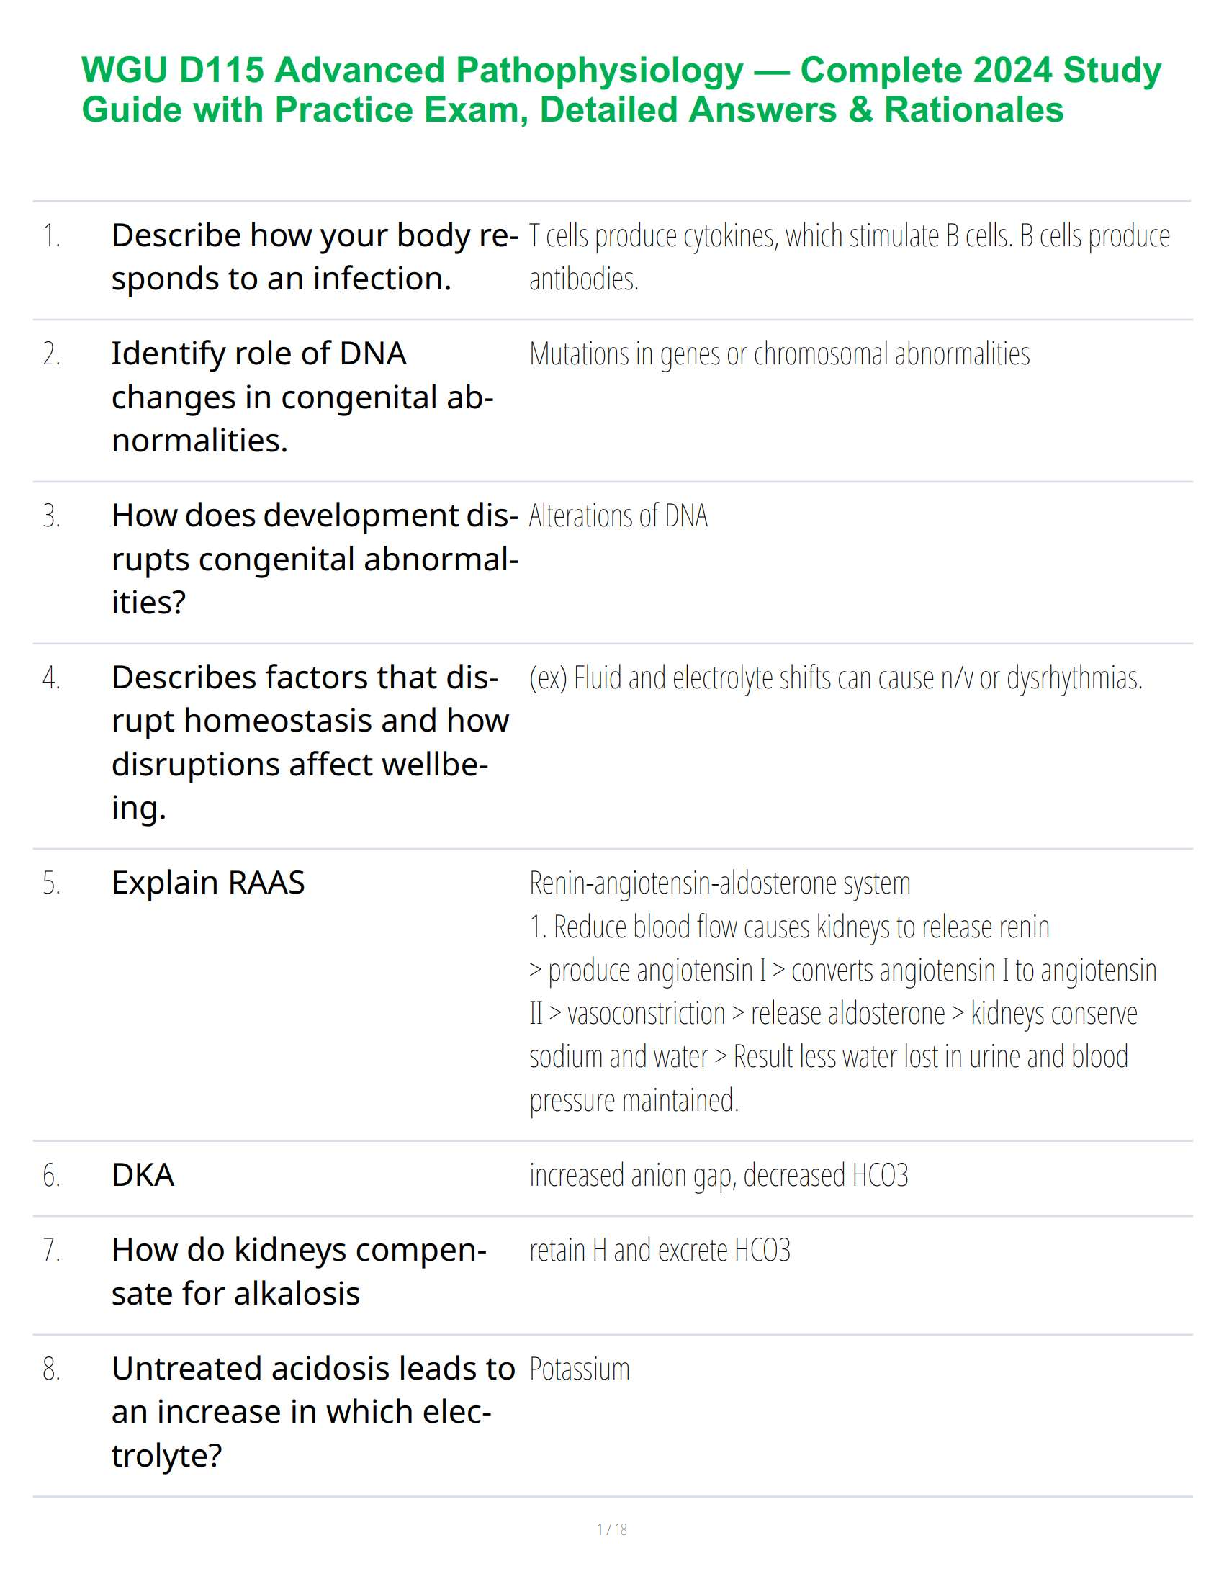Click the "Renin-angiotensin-aldosterone system" answer line
The width and height of the screenshot is (1224, 1584).
tap(719, 884)
